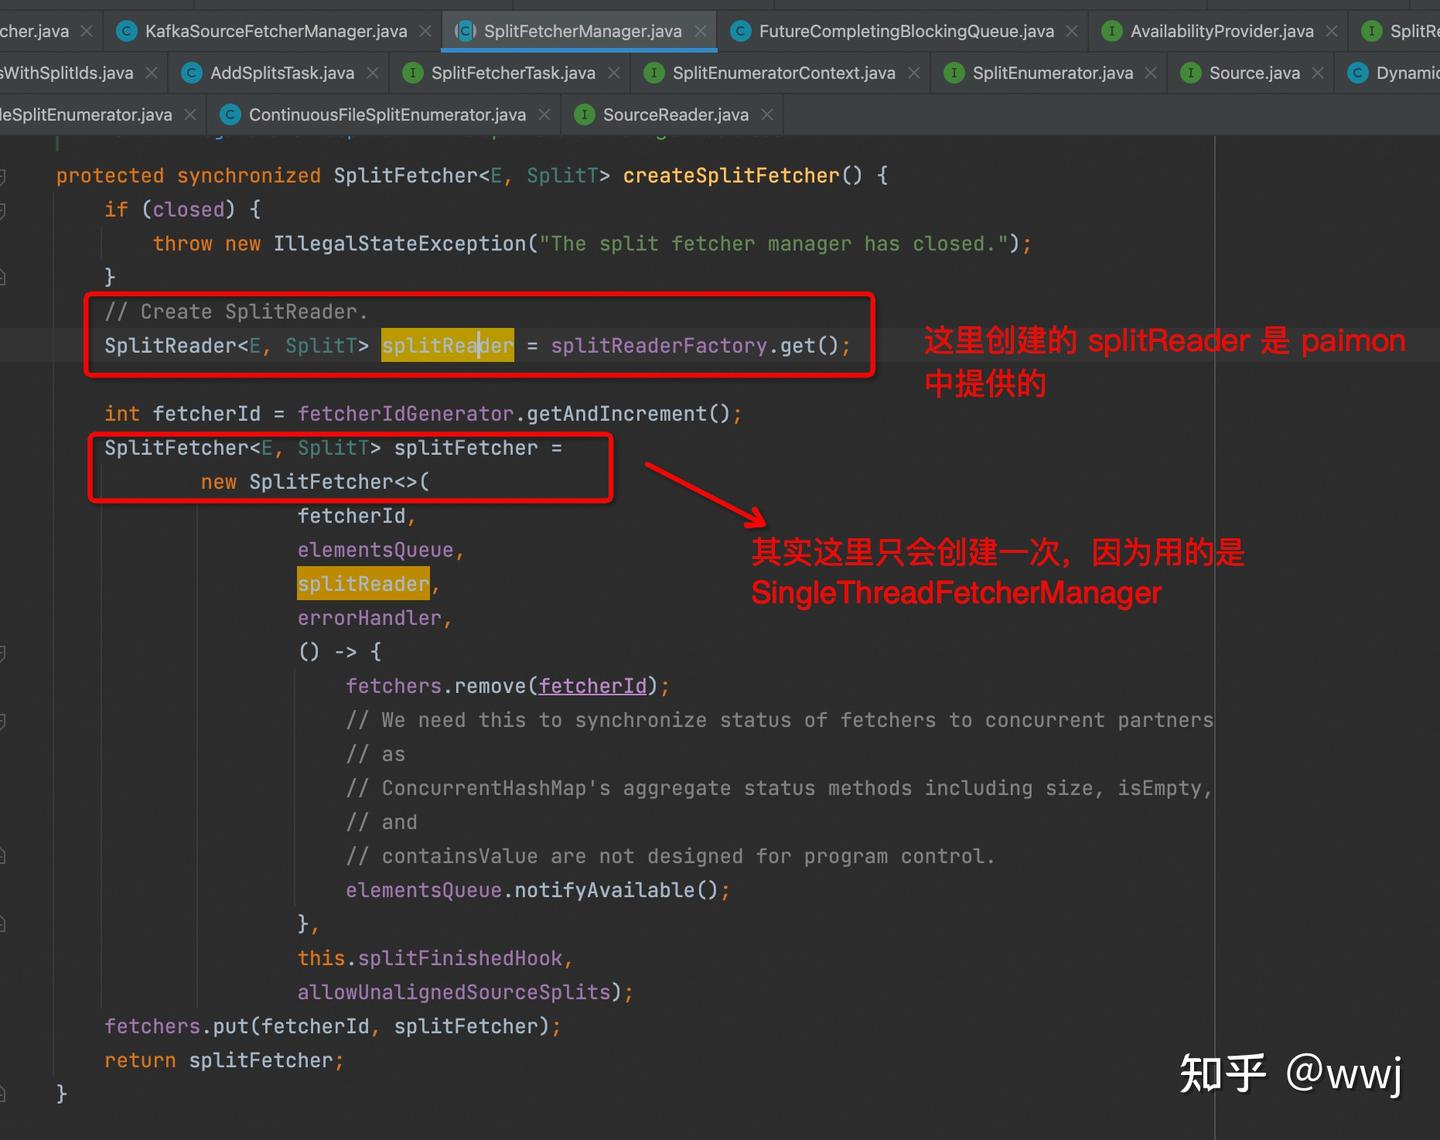The width and height of the screenshot is (1440, 1140).
Task: Click the class icon on AddSplitsTask.java tab
Action: [x=190, y=72]
